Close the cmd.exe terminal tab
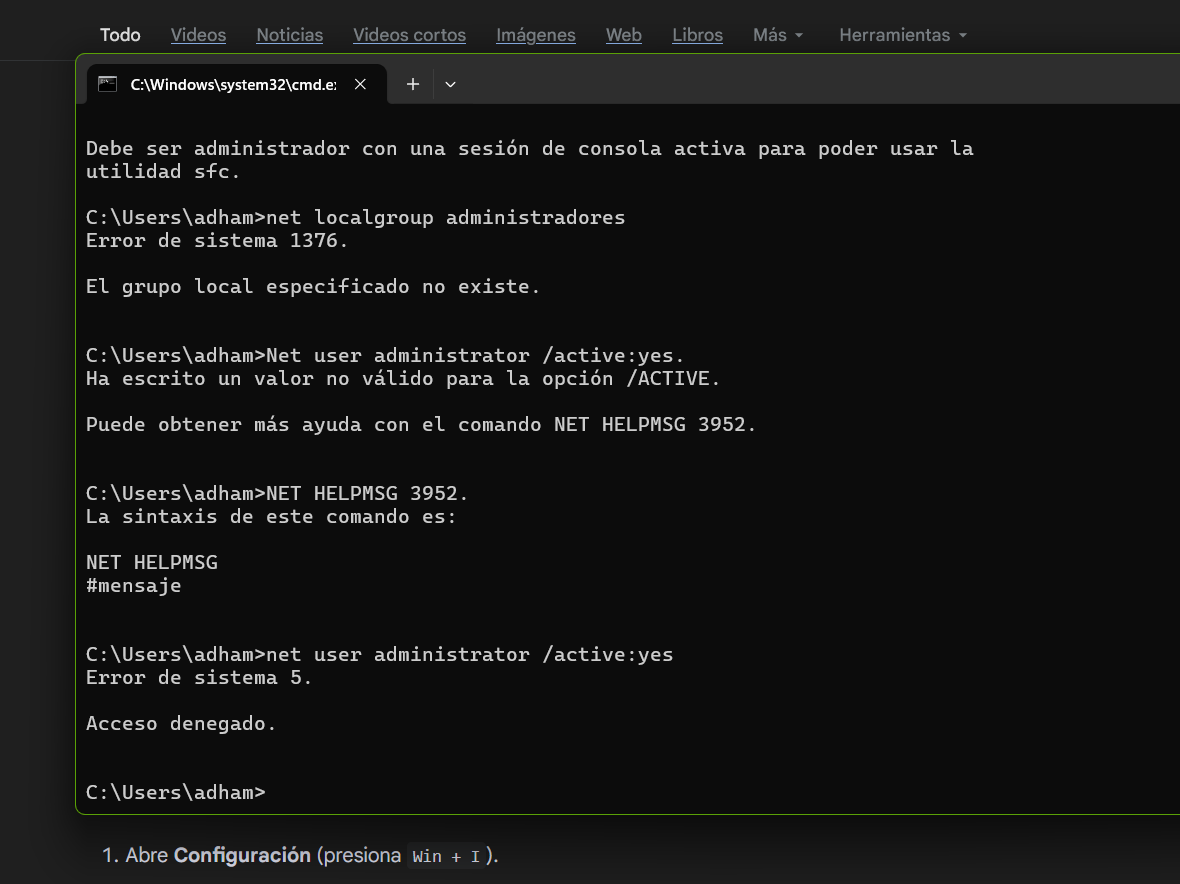Screen dimensions: 1180x884 tap(360, 84)
